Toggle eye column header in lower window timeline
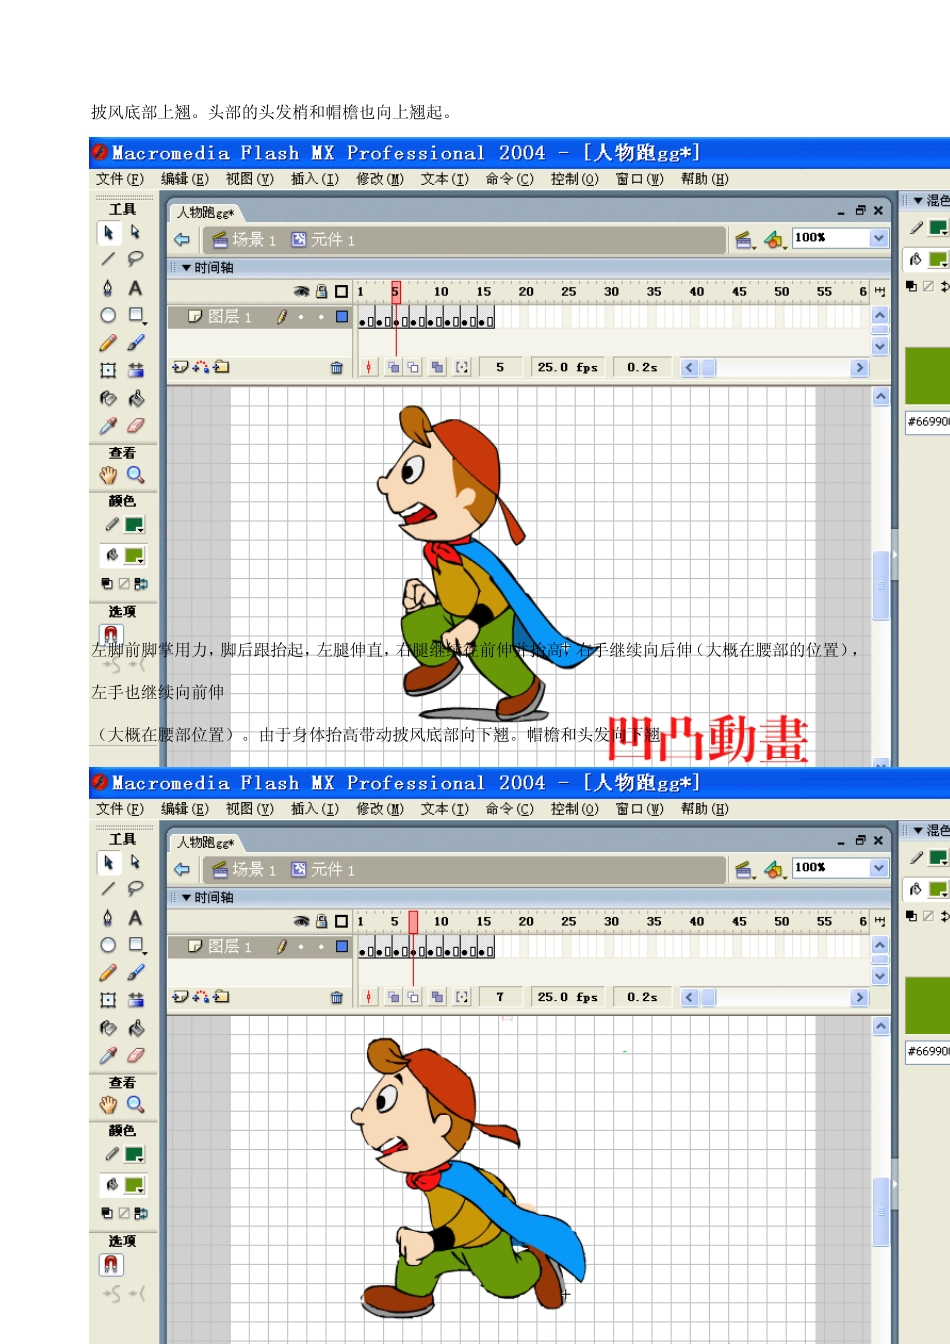 click(x=301, y=921)
